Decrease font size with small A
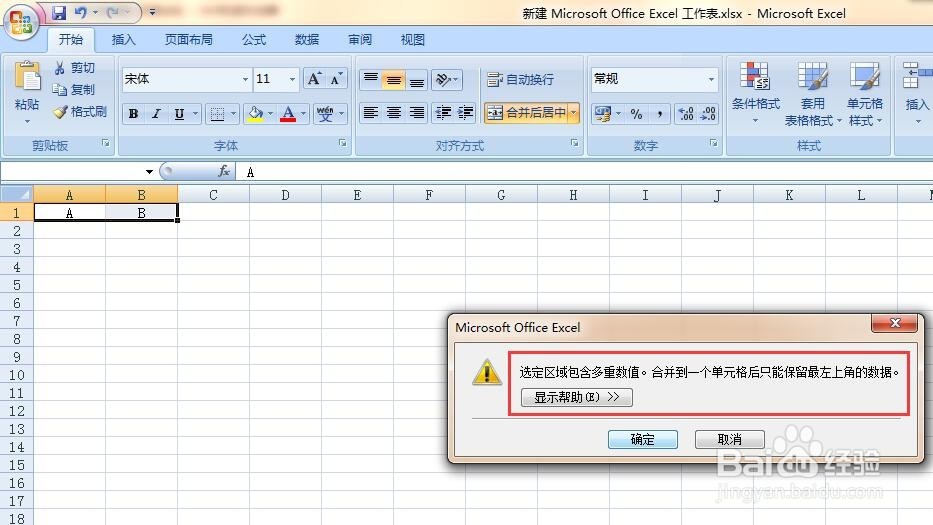Screen dimensions: 933x525 [336, 79]
